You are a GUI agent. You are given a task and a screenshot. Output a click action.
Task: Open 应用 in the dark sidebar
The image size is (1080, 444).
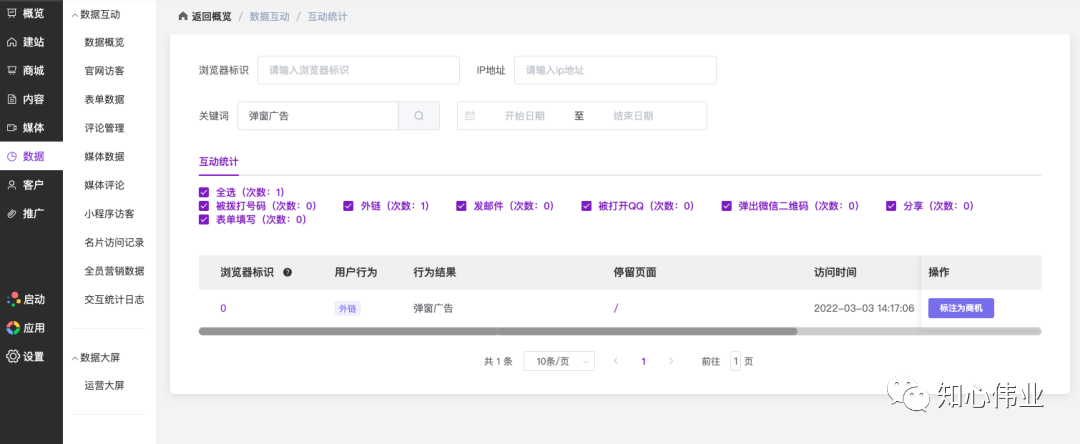25,328
